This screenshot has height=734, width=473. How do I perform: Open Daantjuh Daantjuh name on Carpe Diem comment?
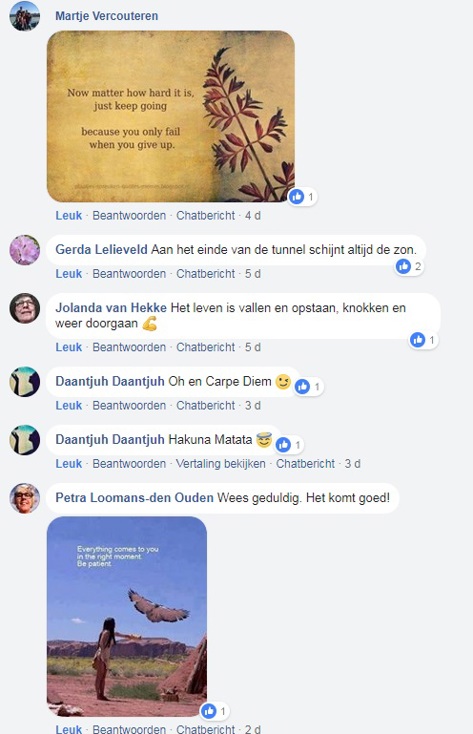tap(110, 382)
